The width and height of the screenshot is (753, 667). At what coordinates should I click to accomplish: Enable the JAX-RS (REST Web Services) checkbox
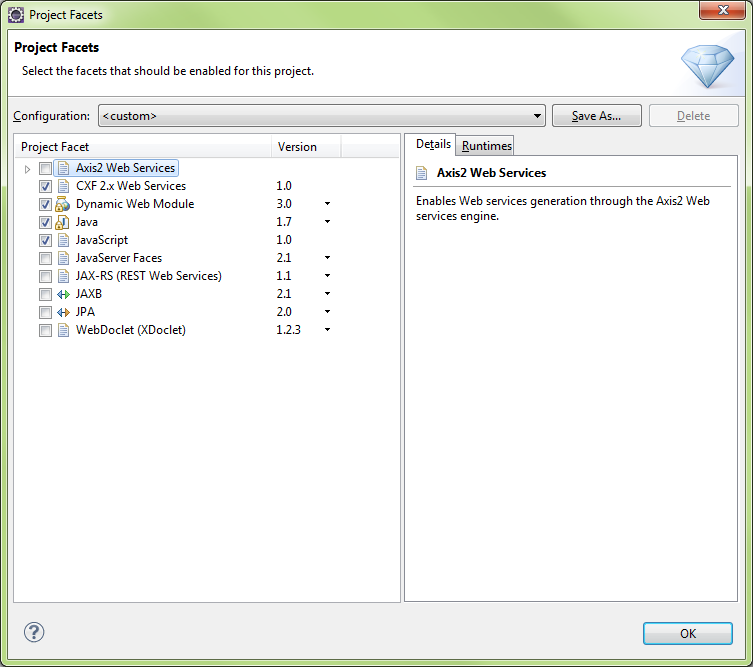point(46,277)
